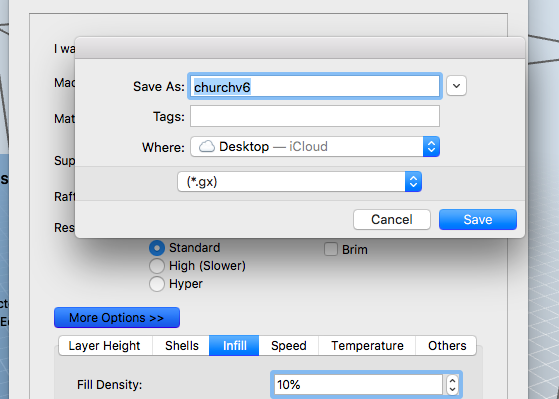
Task: Click the Save button
Action: pyautogui.click(x=478, y=219)
